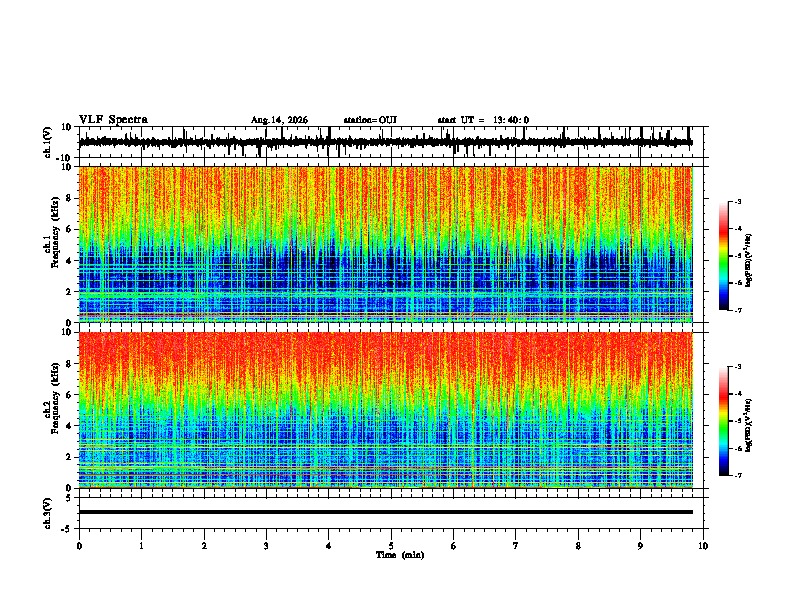792x612 pixels.
Task: Click the ch.1 frequency axis "6" tick label
Action: (x=69, y=230)
